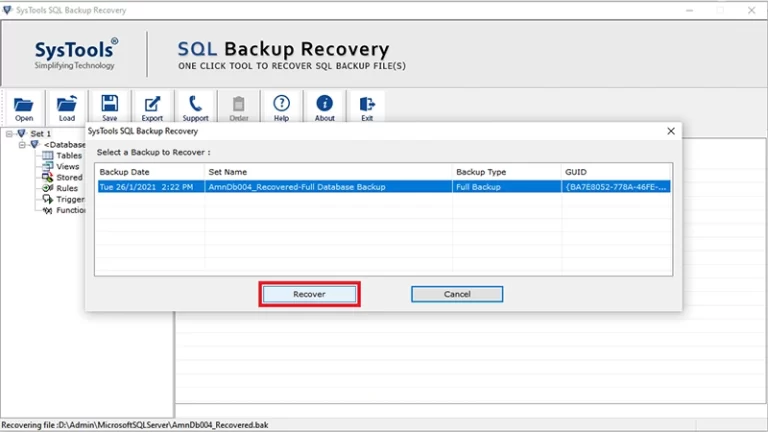Click the SysTools title bar app icon
768x432 pixels.
7,10
